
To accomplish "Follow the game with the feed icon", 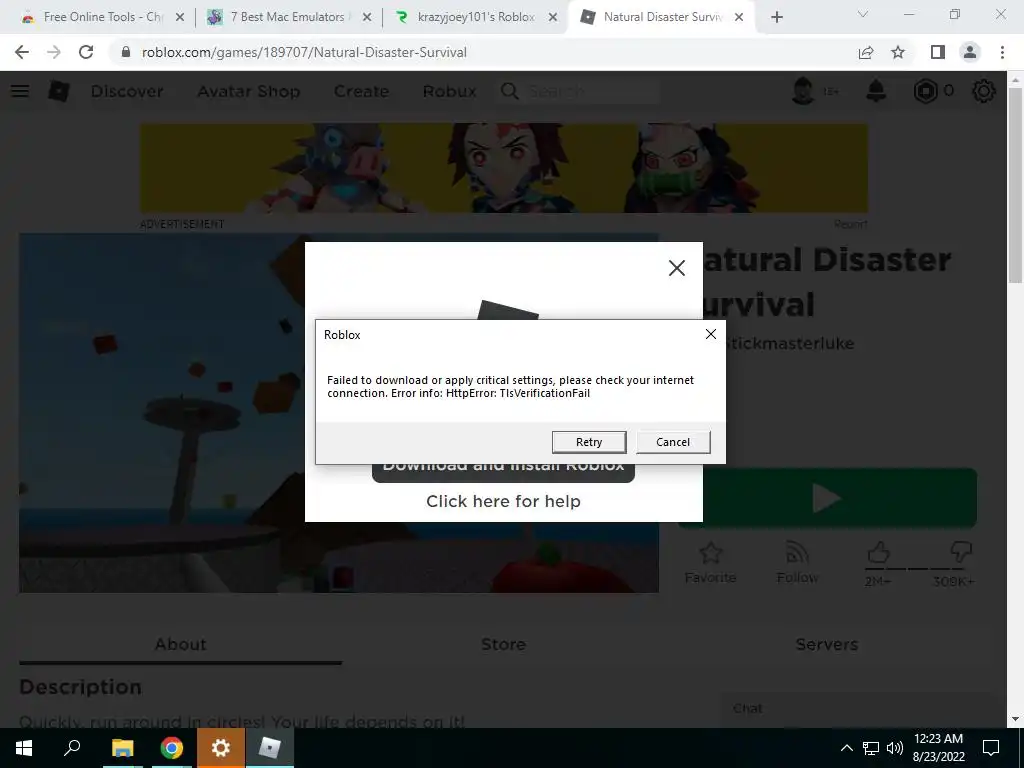I will (x=797, y=563).
